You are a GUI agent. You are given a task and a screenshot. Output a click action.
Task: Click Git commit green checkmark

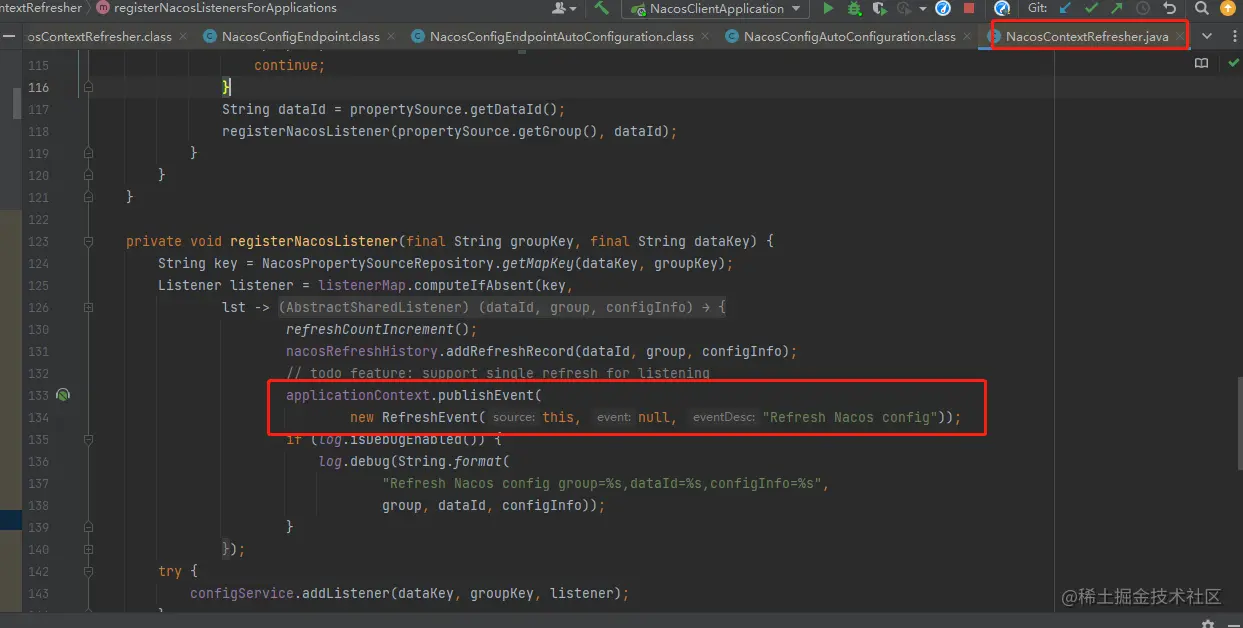[1091, 8]
